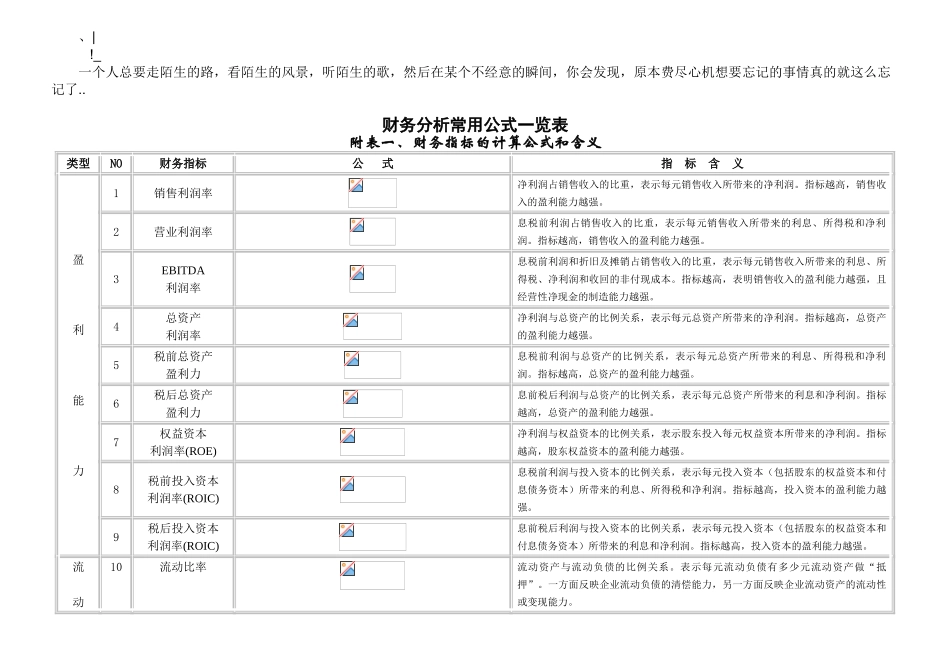Image resolution: width=950 pixels, height=672 pixels.
Task: Click description starting 息税前利润和折旧及摊销
Action: click(x=702, y=279)
